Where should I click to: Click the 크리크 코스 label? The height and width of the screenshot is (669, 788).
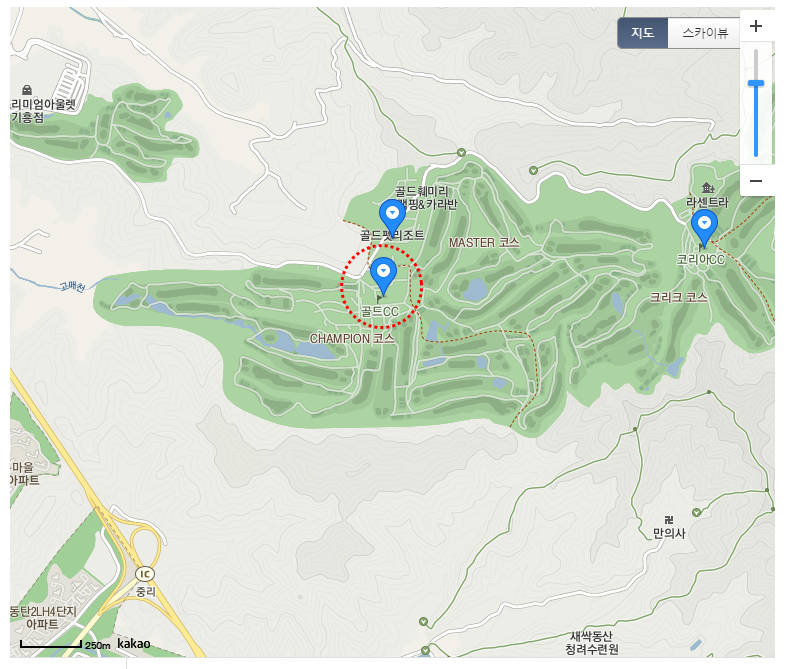pos(678,298)
